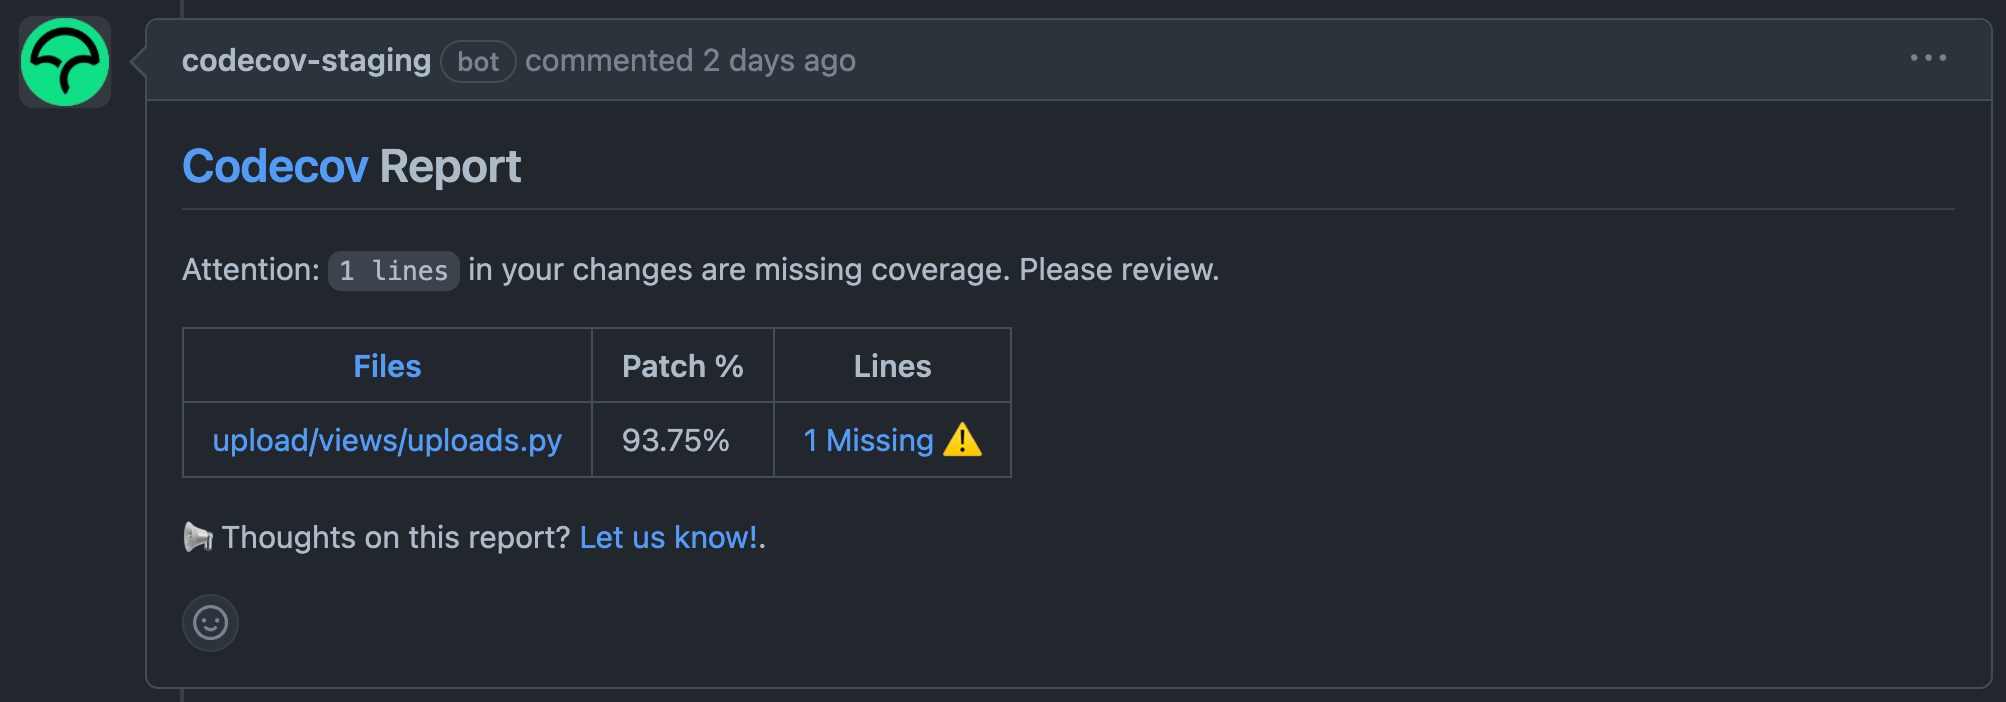Select the 1 lines code badge
Image resolution: width=2006 pixels, height=702 pixels.
click(393, 270)
